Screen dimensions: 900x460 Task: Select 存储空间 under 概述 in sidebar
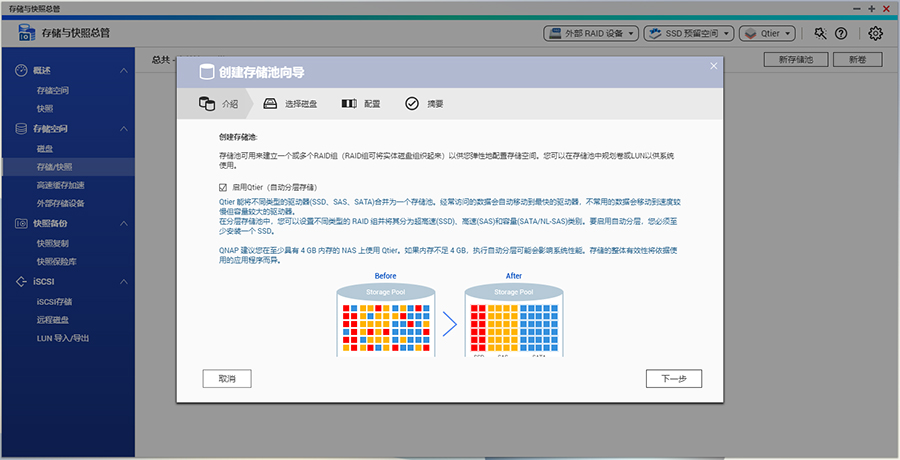click(x=53, y=90)
